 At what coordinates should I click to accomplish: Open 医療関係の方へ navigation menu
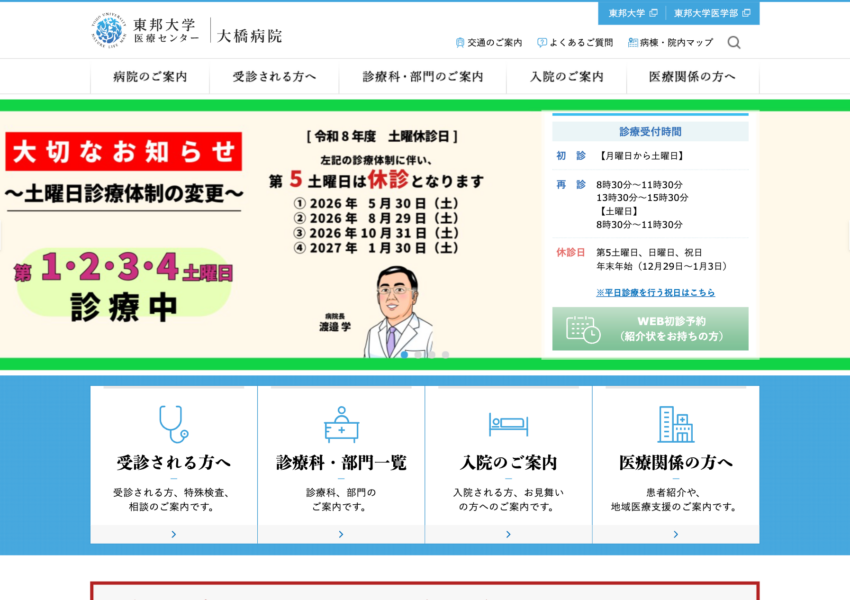(692, 76)
